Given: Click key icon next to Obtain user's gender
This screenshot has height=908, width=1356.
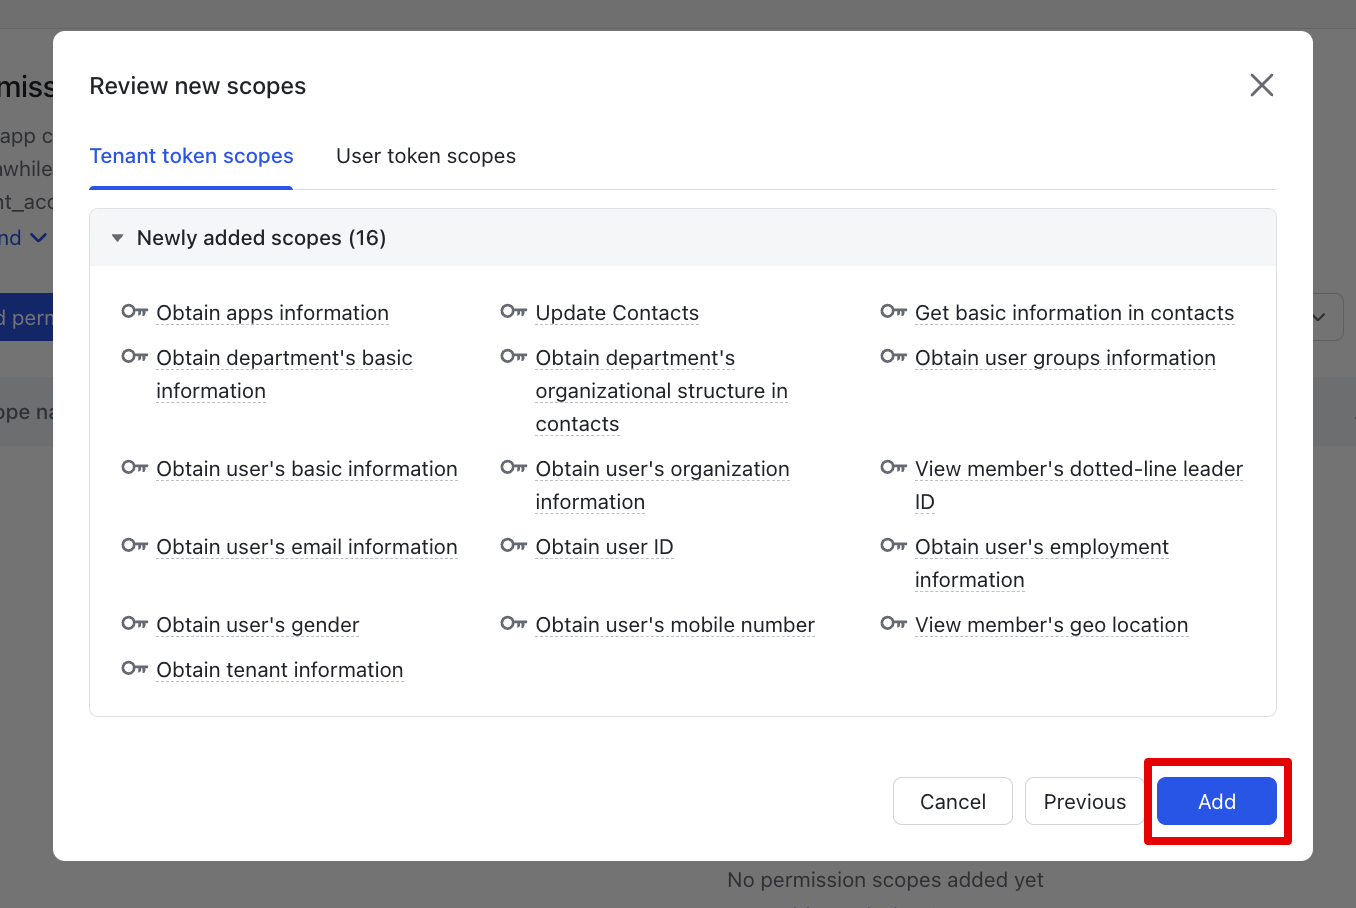Looking at the screenshot, I should point(134,624).
